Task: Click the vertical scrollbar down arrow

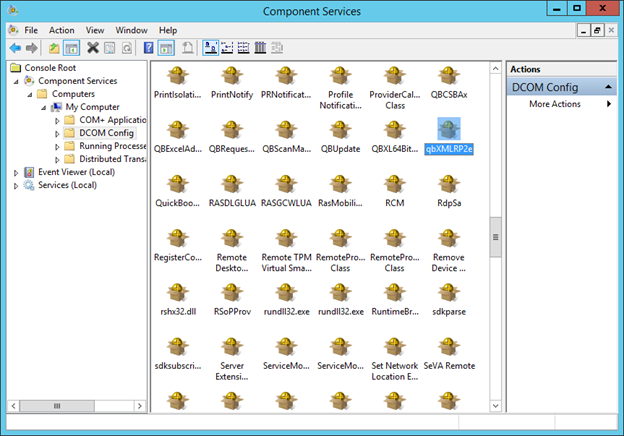Action: 495,405
